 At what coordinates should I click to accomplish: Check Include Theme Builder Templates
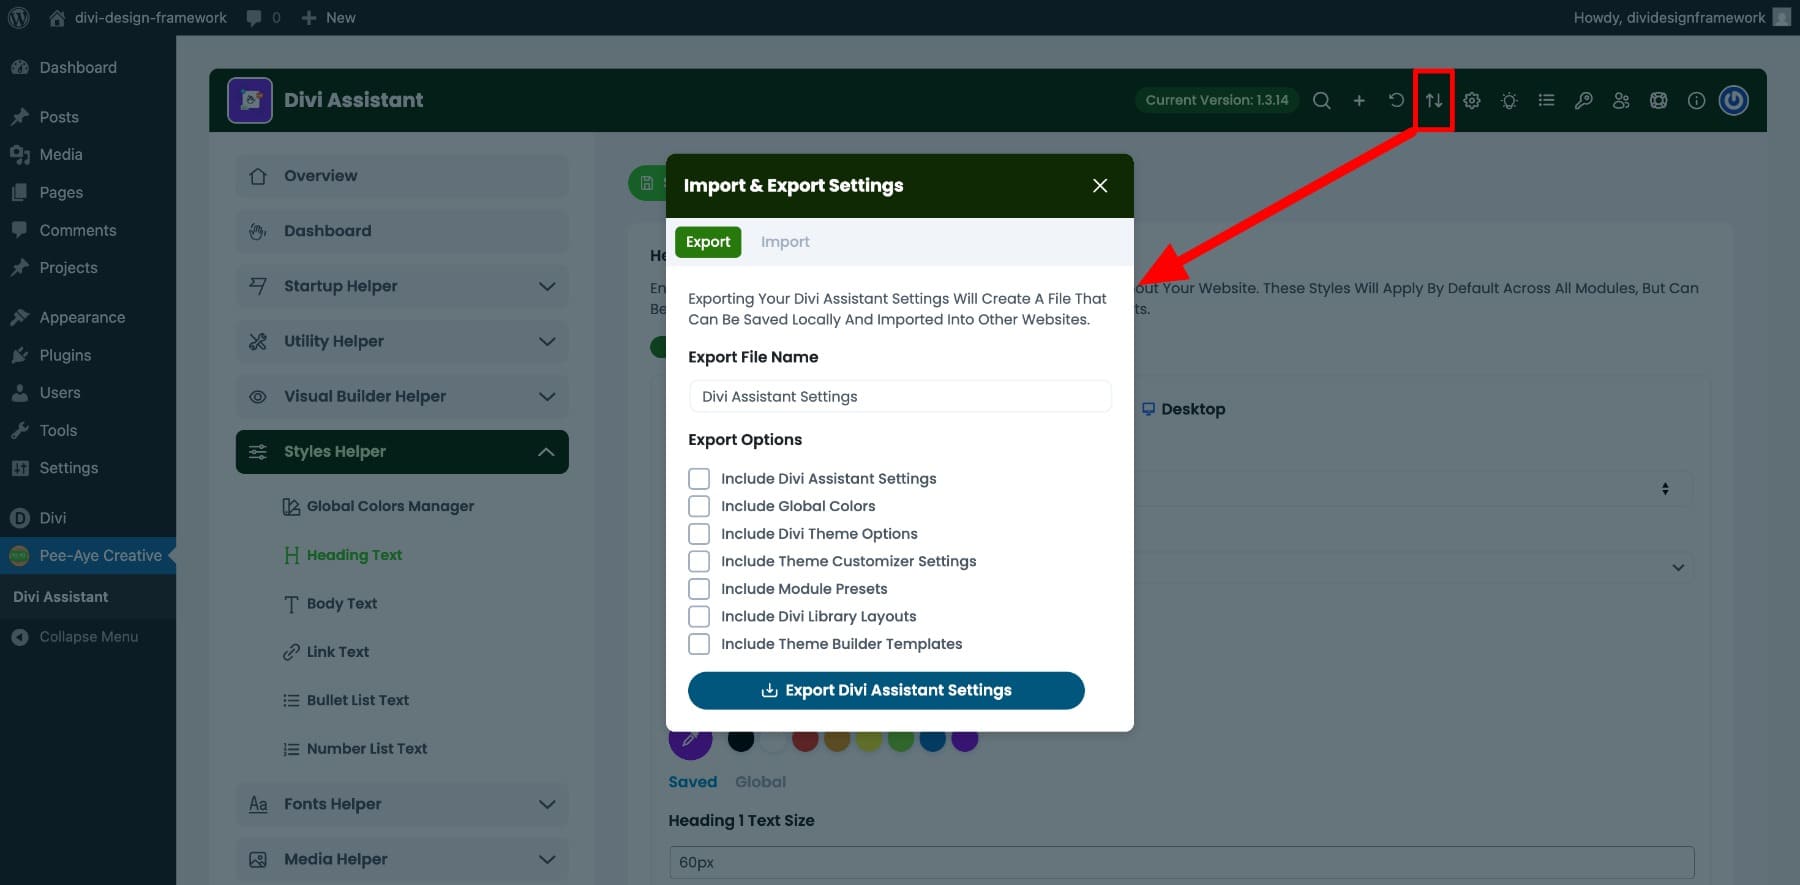pos(699,643)
